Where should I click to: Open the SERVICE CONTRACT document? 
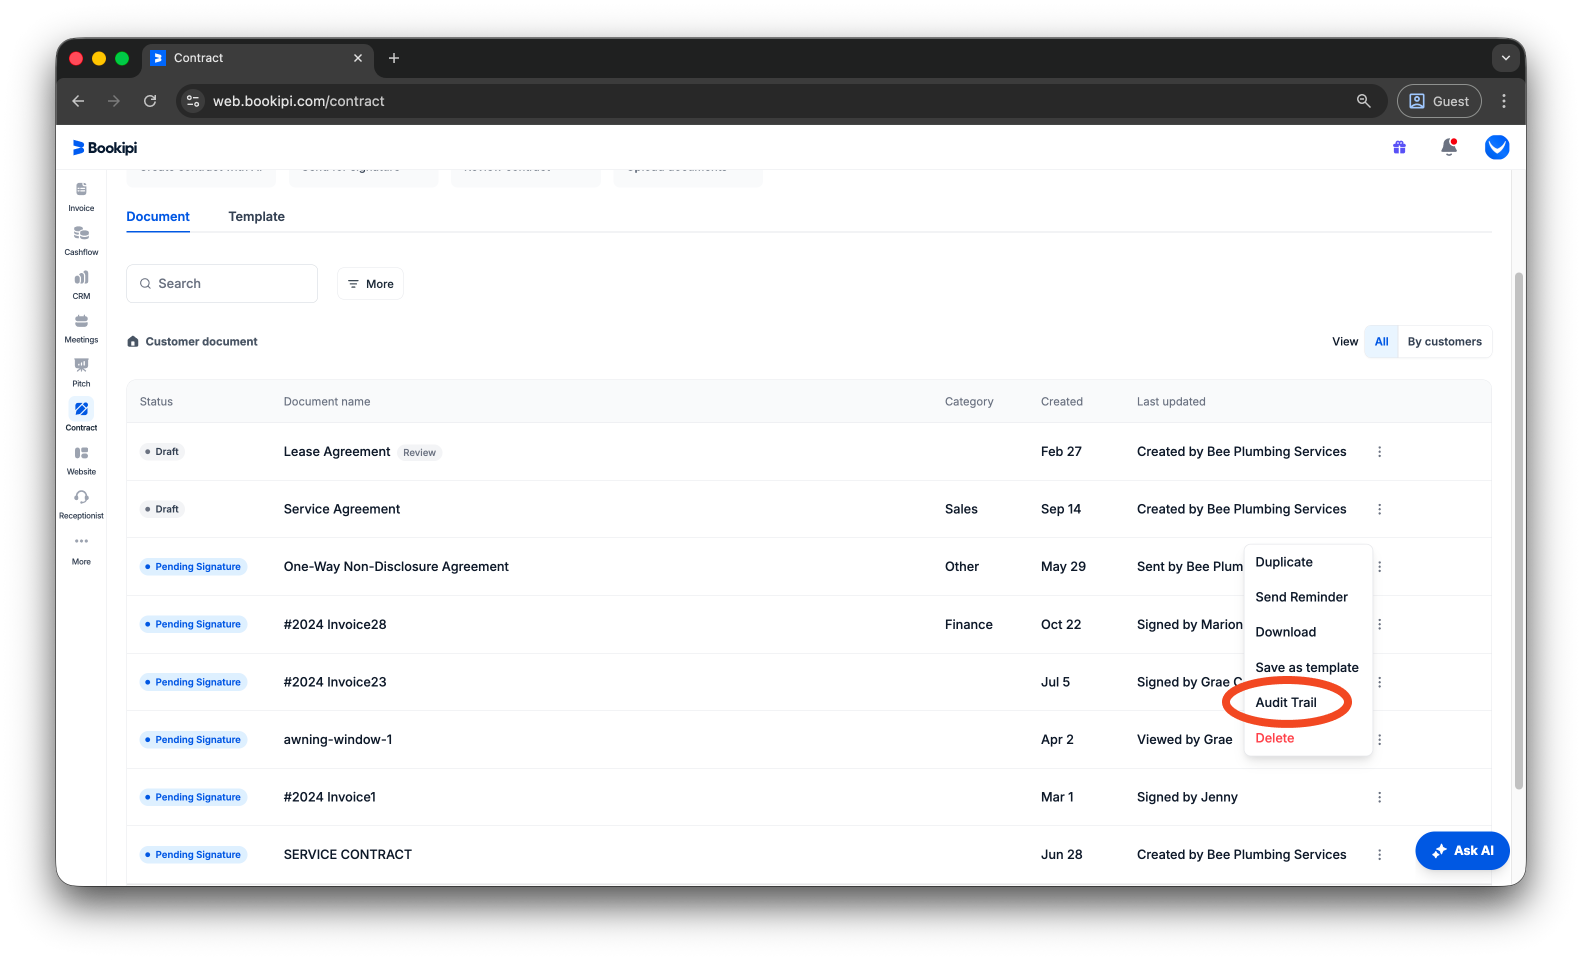[x=347, y=855]
